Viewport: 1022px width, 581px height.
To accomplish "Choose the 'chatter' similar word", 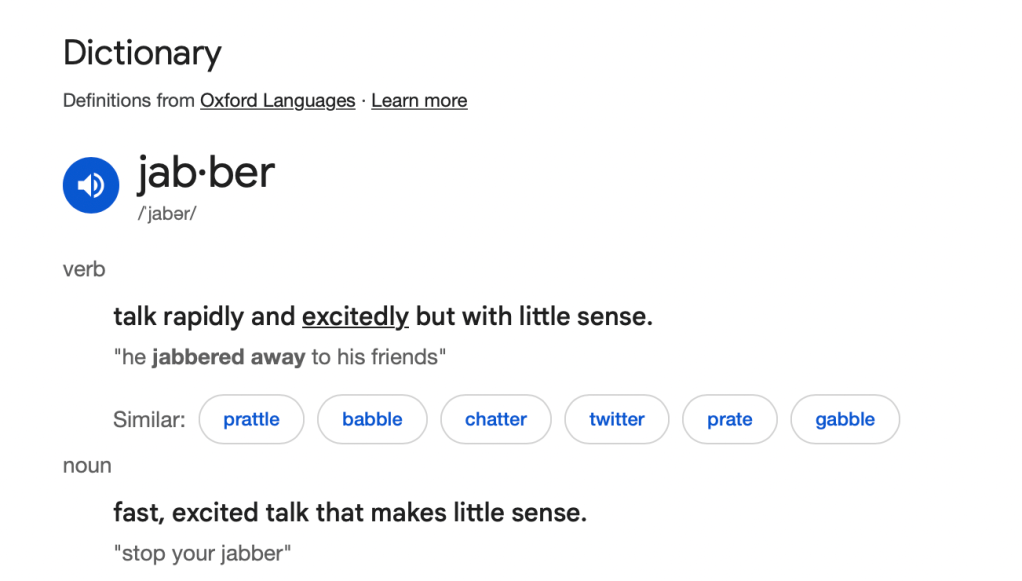I will tap(495, 420).
